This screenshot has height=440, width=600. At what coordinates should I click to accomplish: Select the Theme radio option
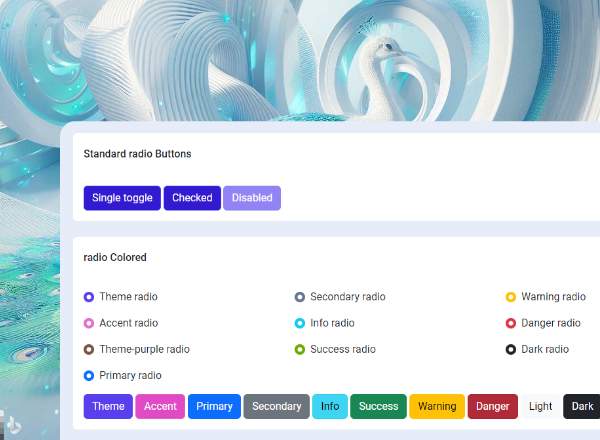(x=89, y=297)
